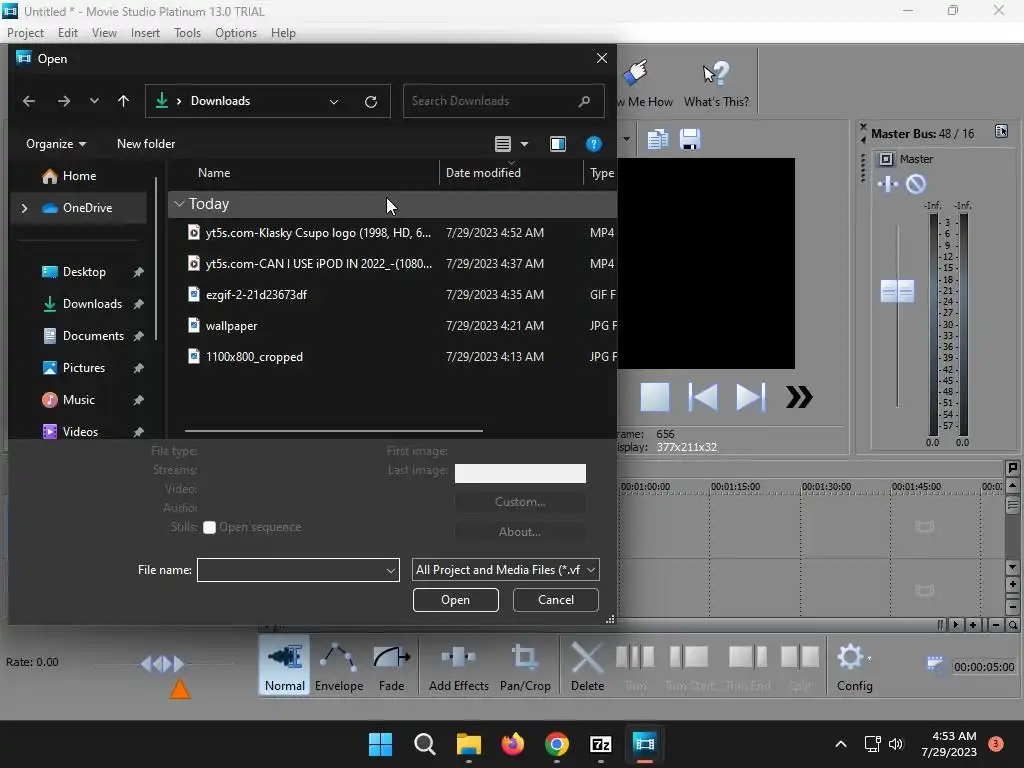This screenshot has height=768, width=1024.
Task: Go to next frame in preview
Action: (750, 397)
